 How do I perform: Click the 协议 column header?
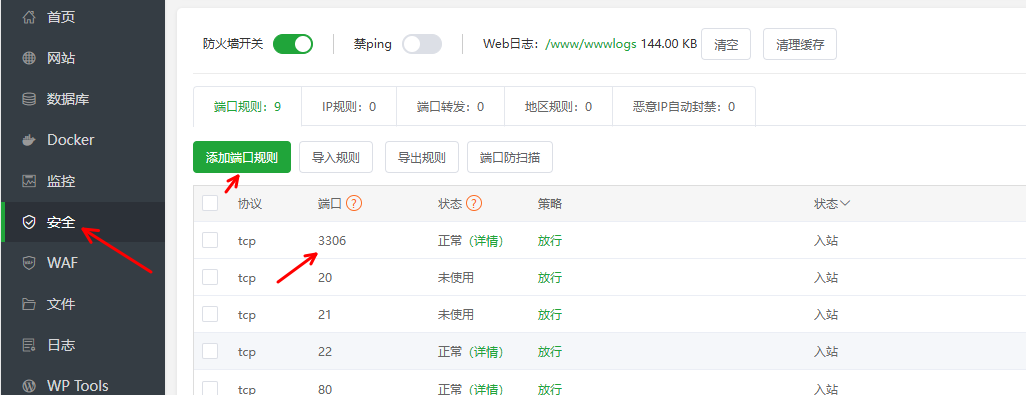(250, 203)
